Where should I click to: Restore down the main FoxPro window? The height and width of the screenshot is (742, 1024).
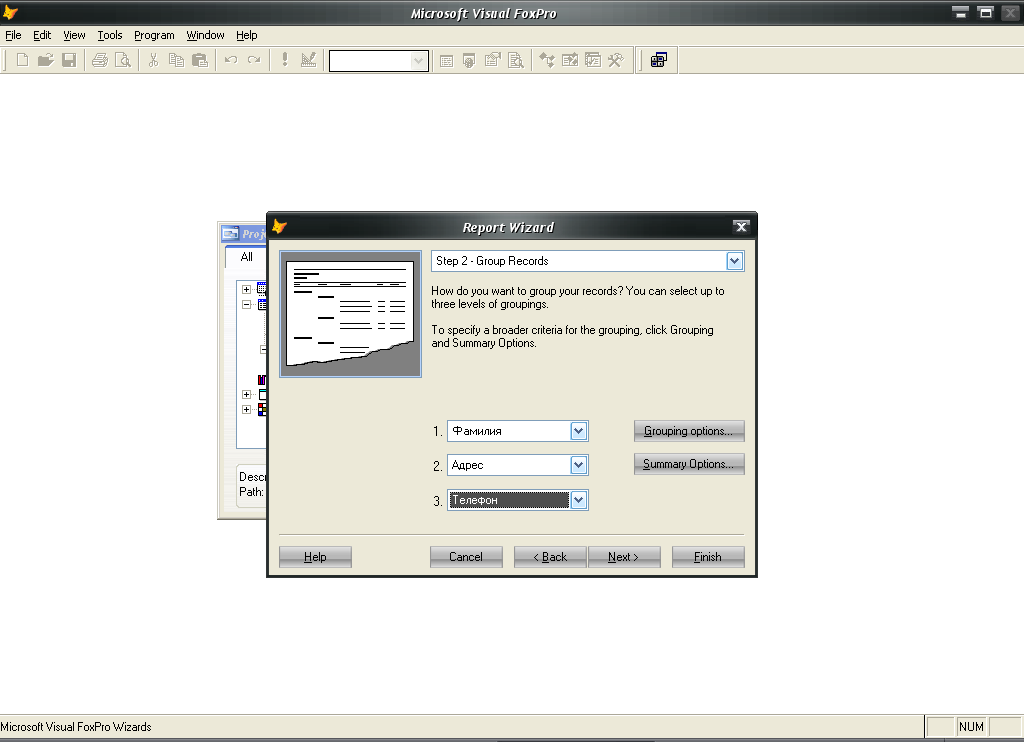(985, 12)
